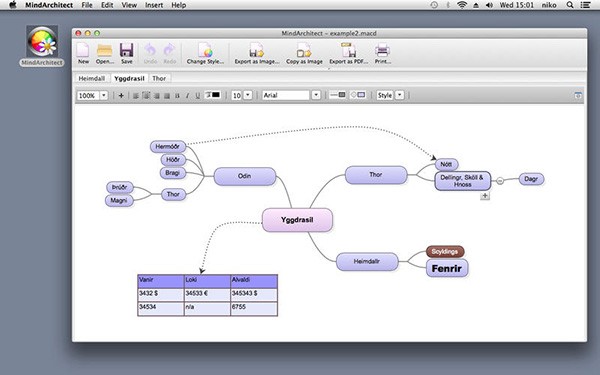Choose Export as PDF icon

(349, 53)
